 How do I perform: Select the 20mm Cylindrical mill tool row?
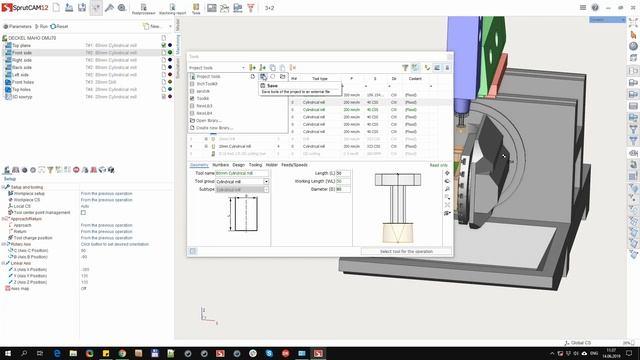click(x=235, y=146)
